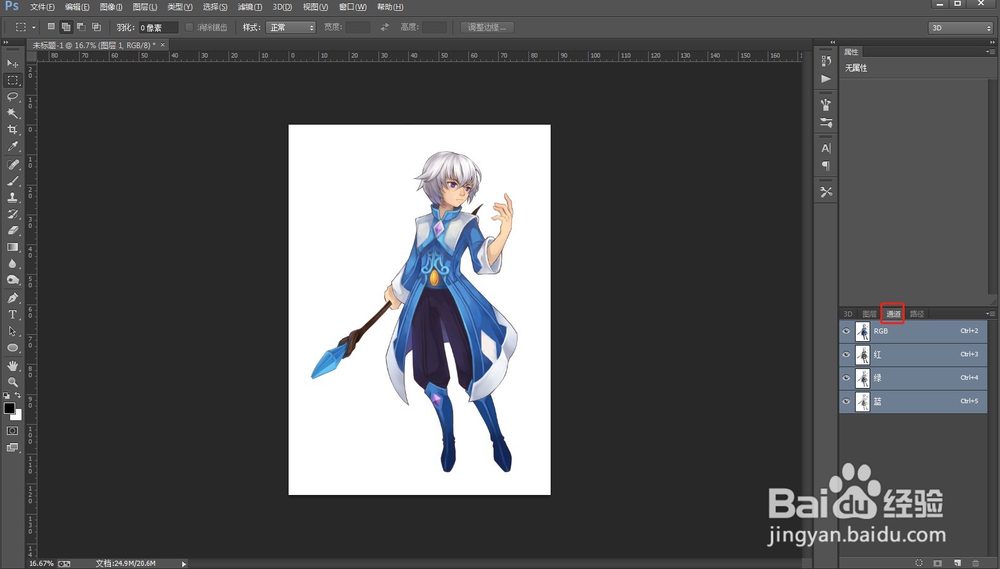Hide the RGB channel eye icon
Viewport: 1000px width, 569px height.
[846, 331]
